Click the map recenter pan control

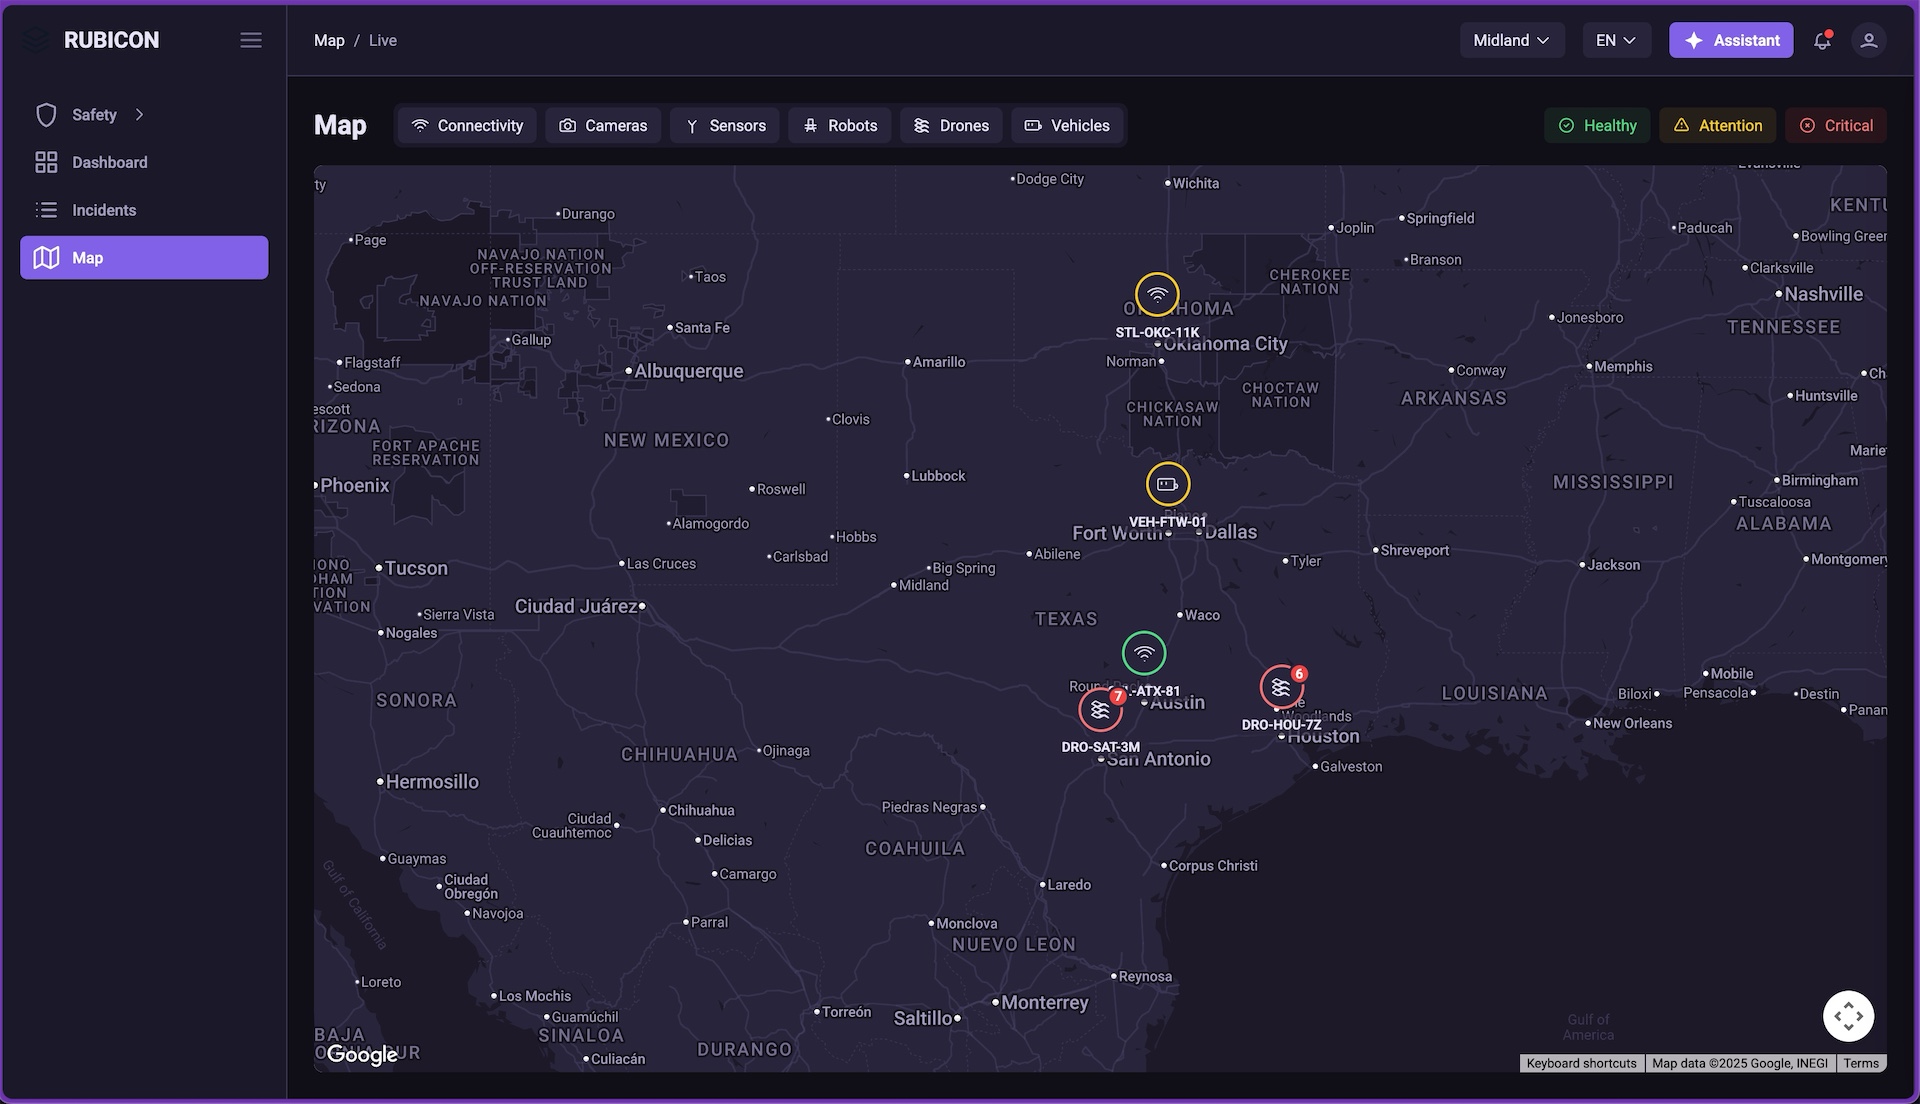pyautogui.click(x=1848, y=1016)
